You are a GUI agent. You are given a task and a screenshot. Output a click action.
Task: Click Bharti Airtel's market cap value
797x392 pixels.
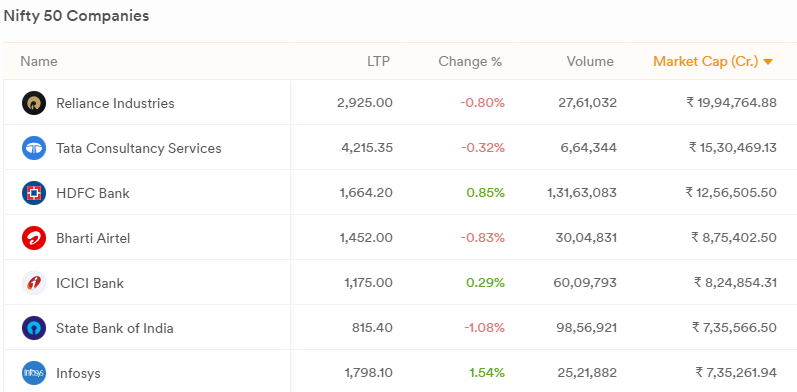pyautogui.click(x=734, y=238)
